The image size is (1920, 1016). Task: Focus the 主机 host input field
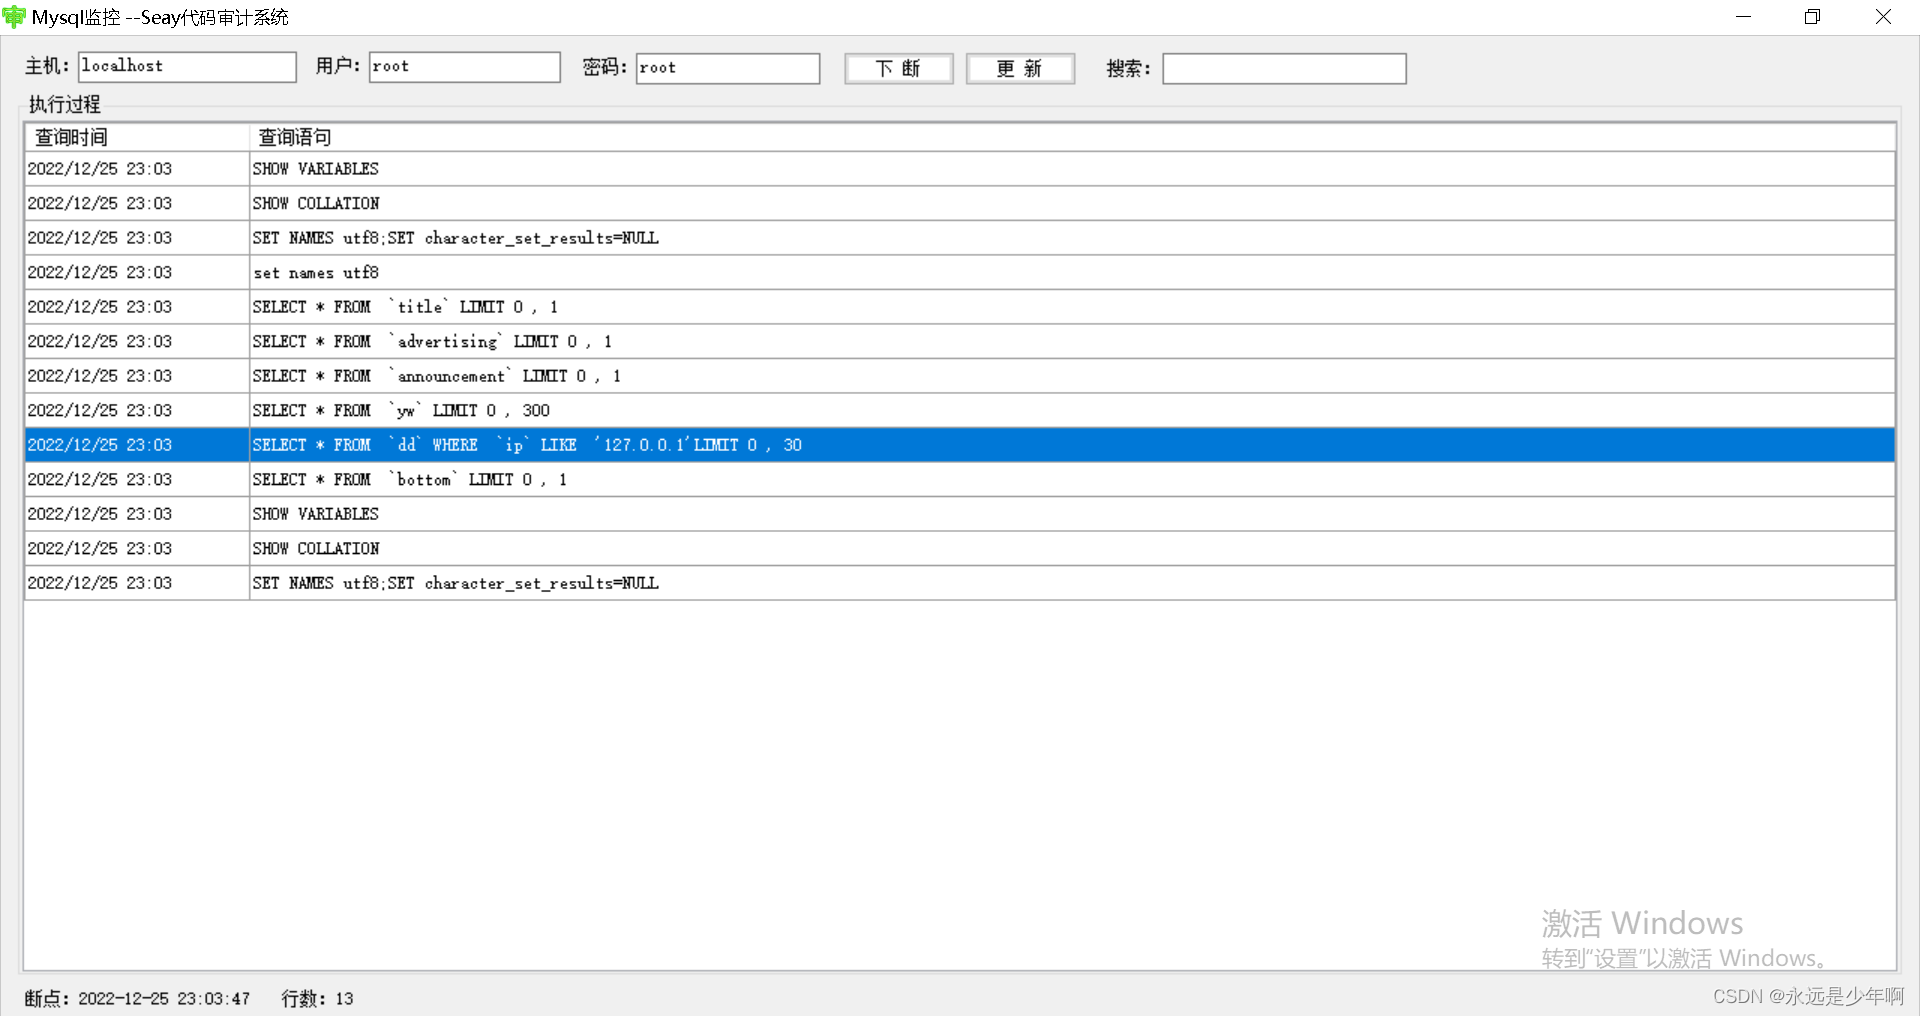(187, 67)
